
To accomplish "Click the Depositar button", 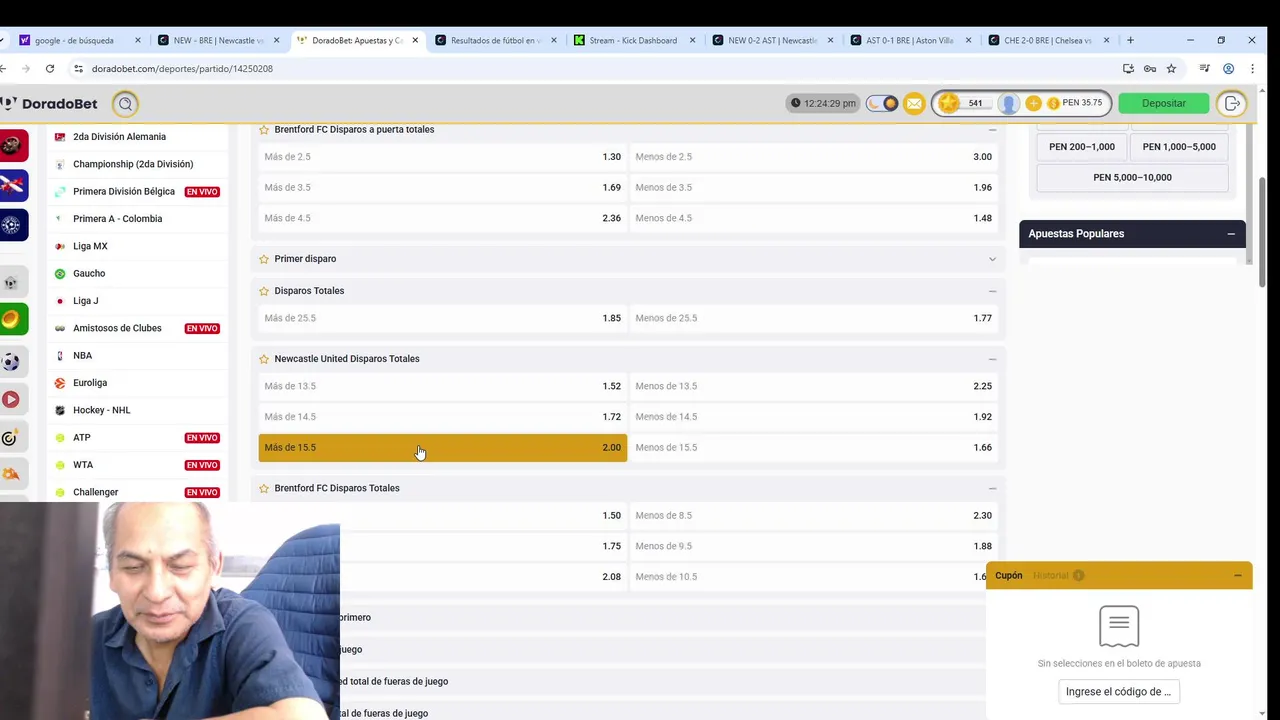I will (1164, 103).
